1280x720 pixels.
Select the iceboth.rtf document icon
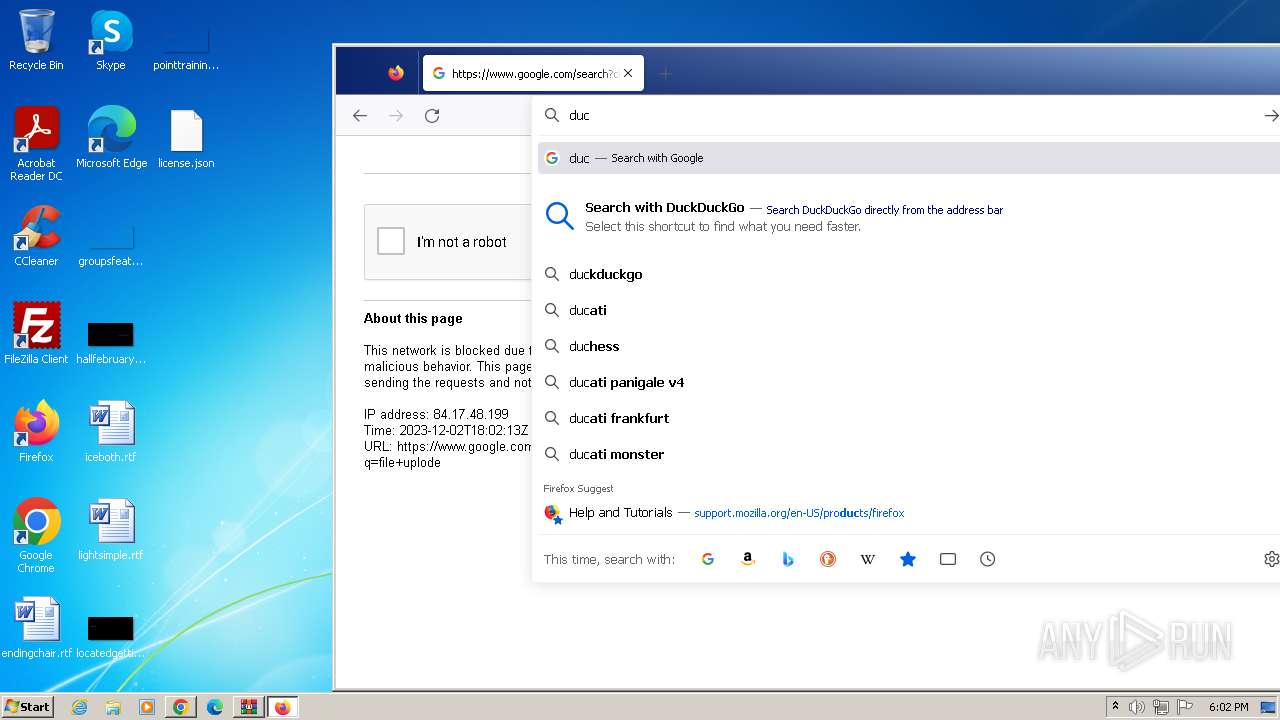(111, 432)
